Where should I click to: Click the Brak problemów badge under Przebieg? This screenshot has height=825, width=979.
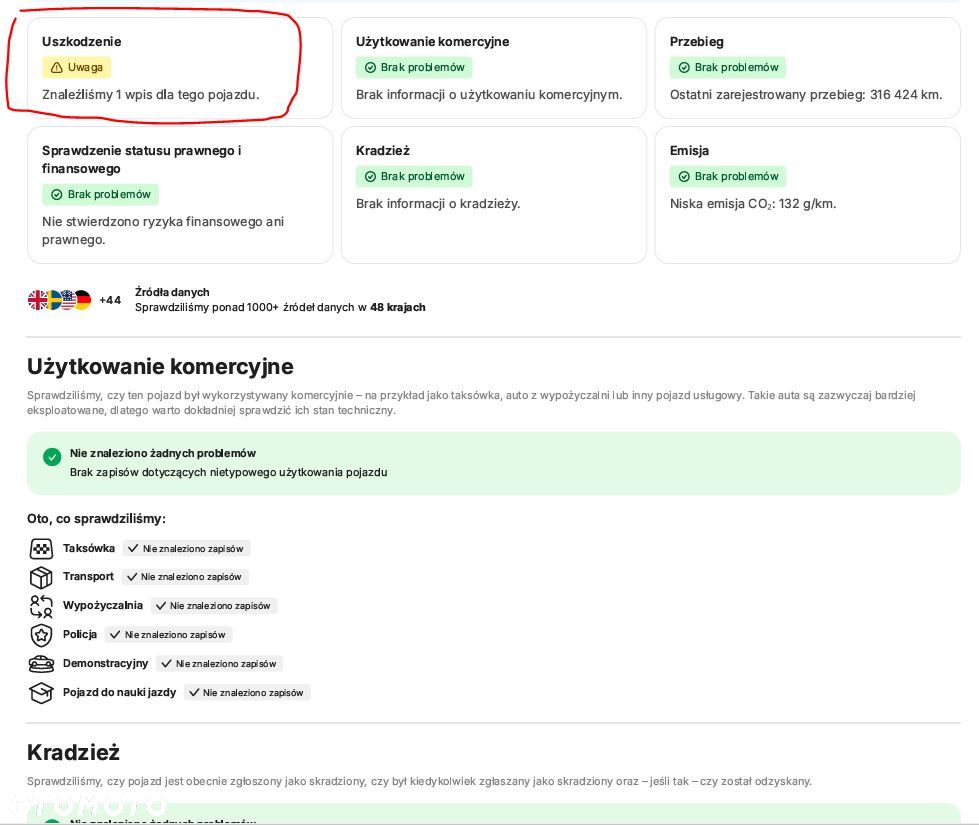728,68
